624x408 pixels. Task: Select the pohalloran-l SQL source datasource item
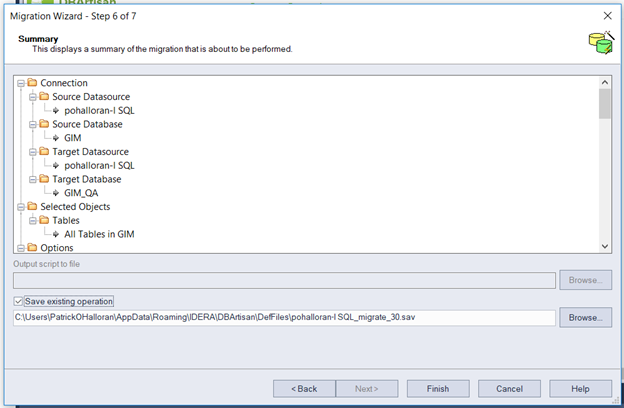99,110
